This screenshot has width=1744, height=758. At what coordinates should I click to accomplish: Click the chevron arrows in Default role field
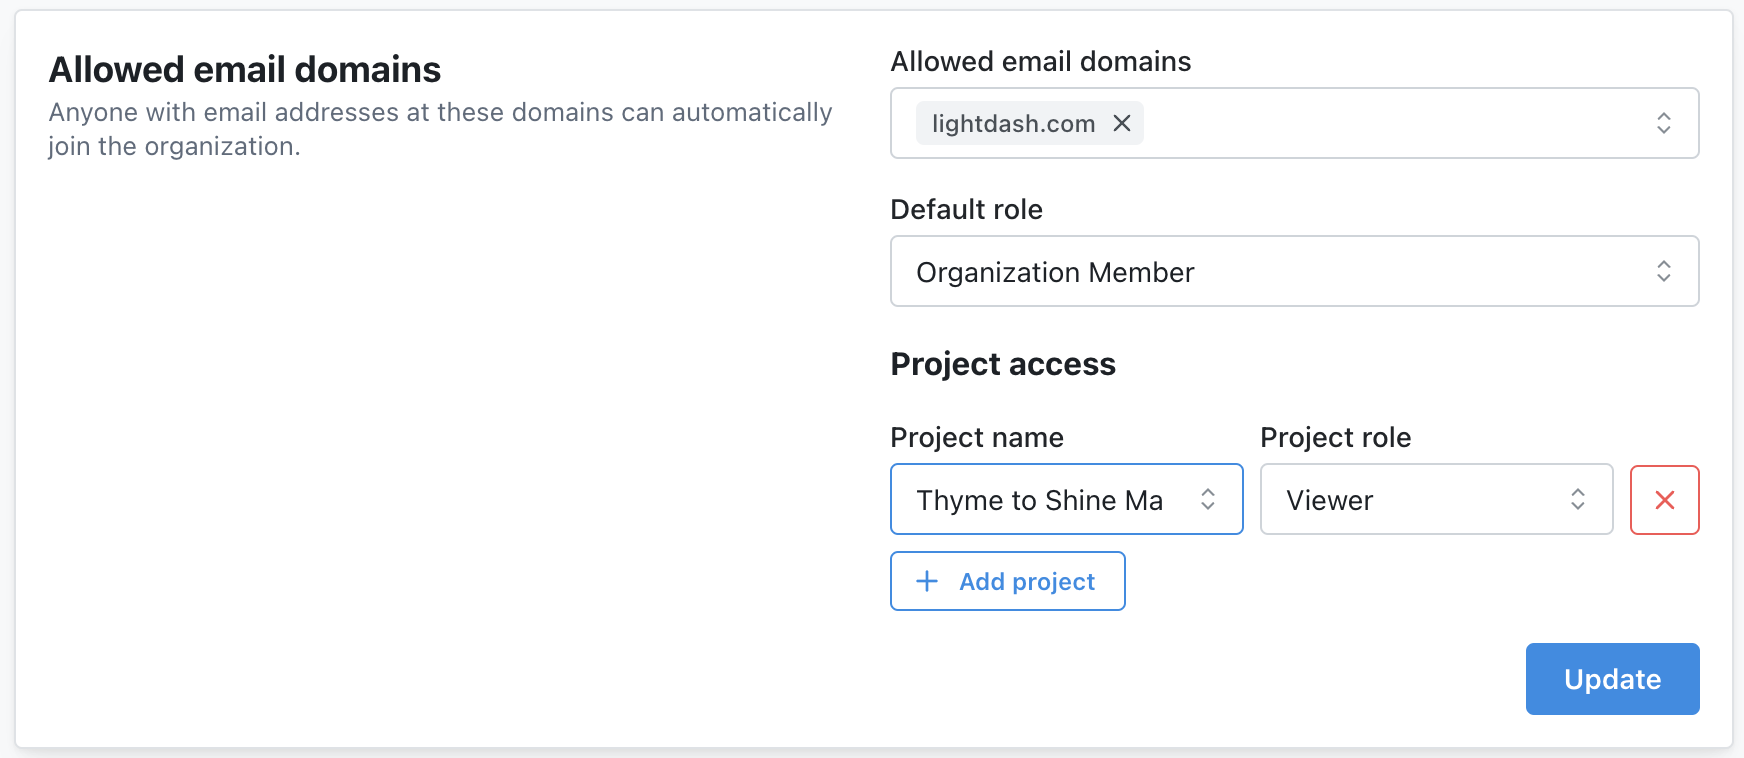1663,271
